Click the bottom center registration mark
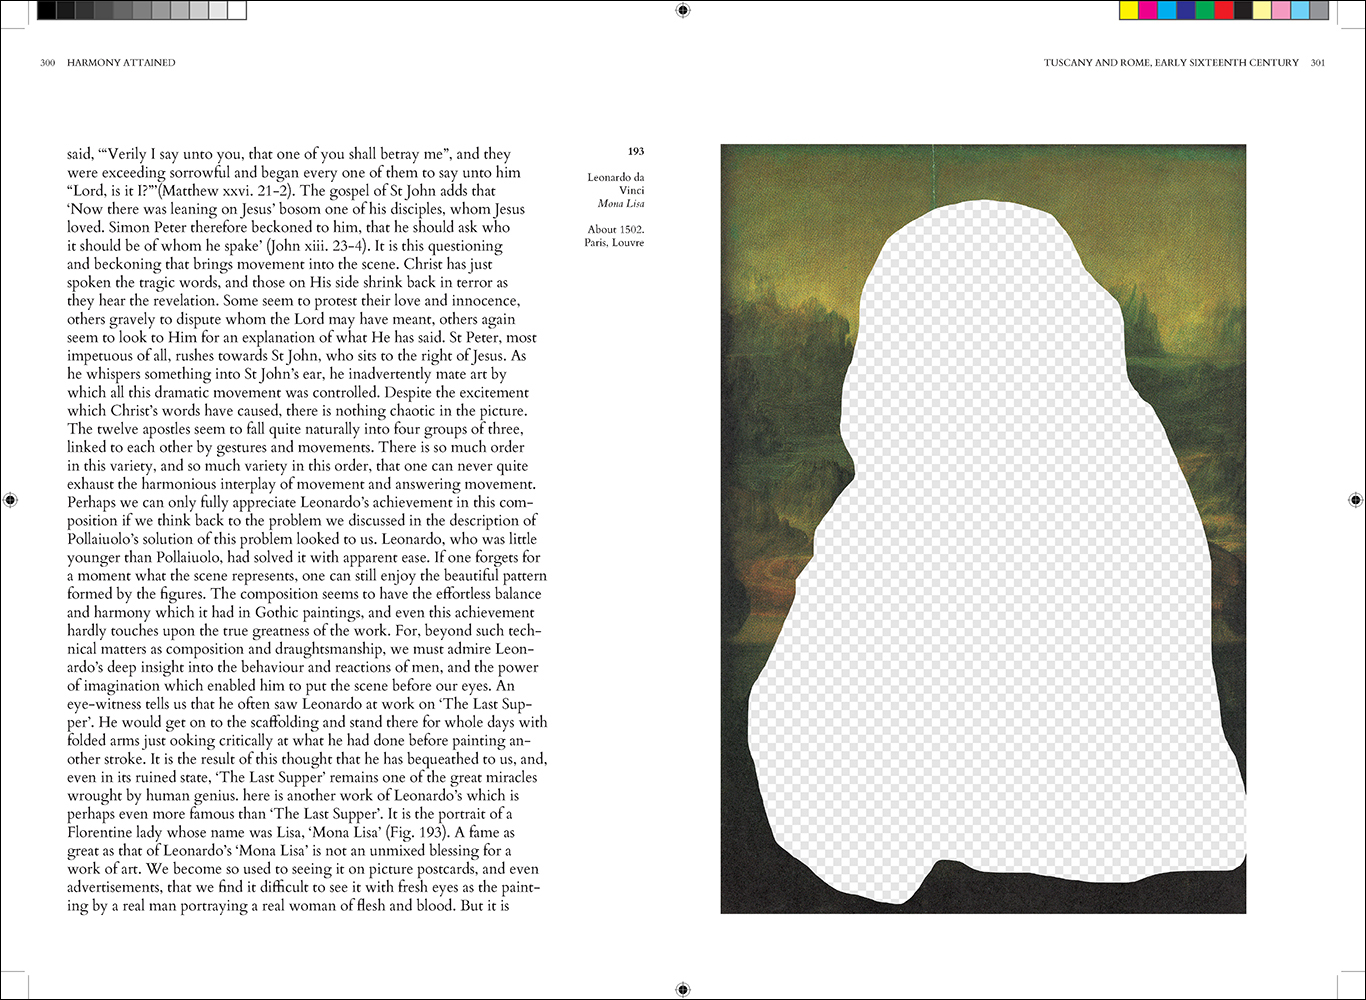 coord(683,989)
